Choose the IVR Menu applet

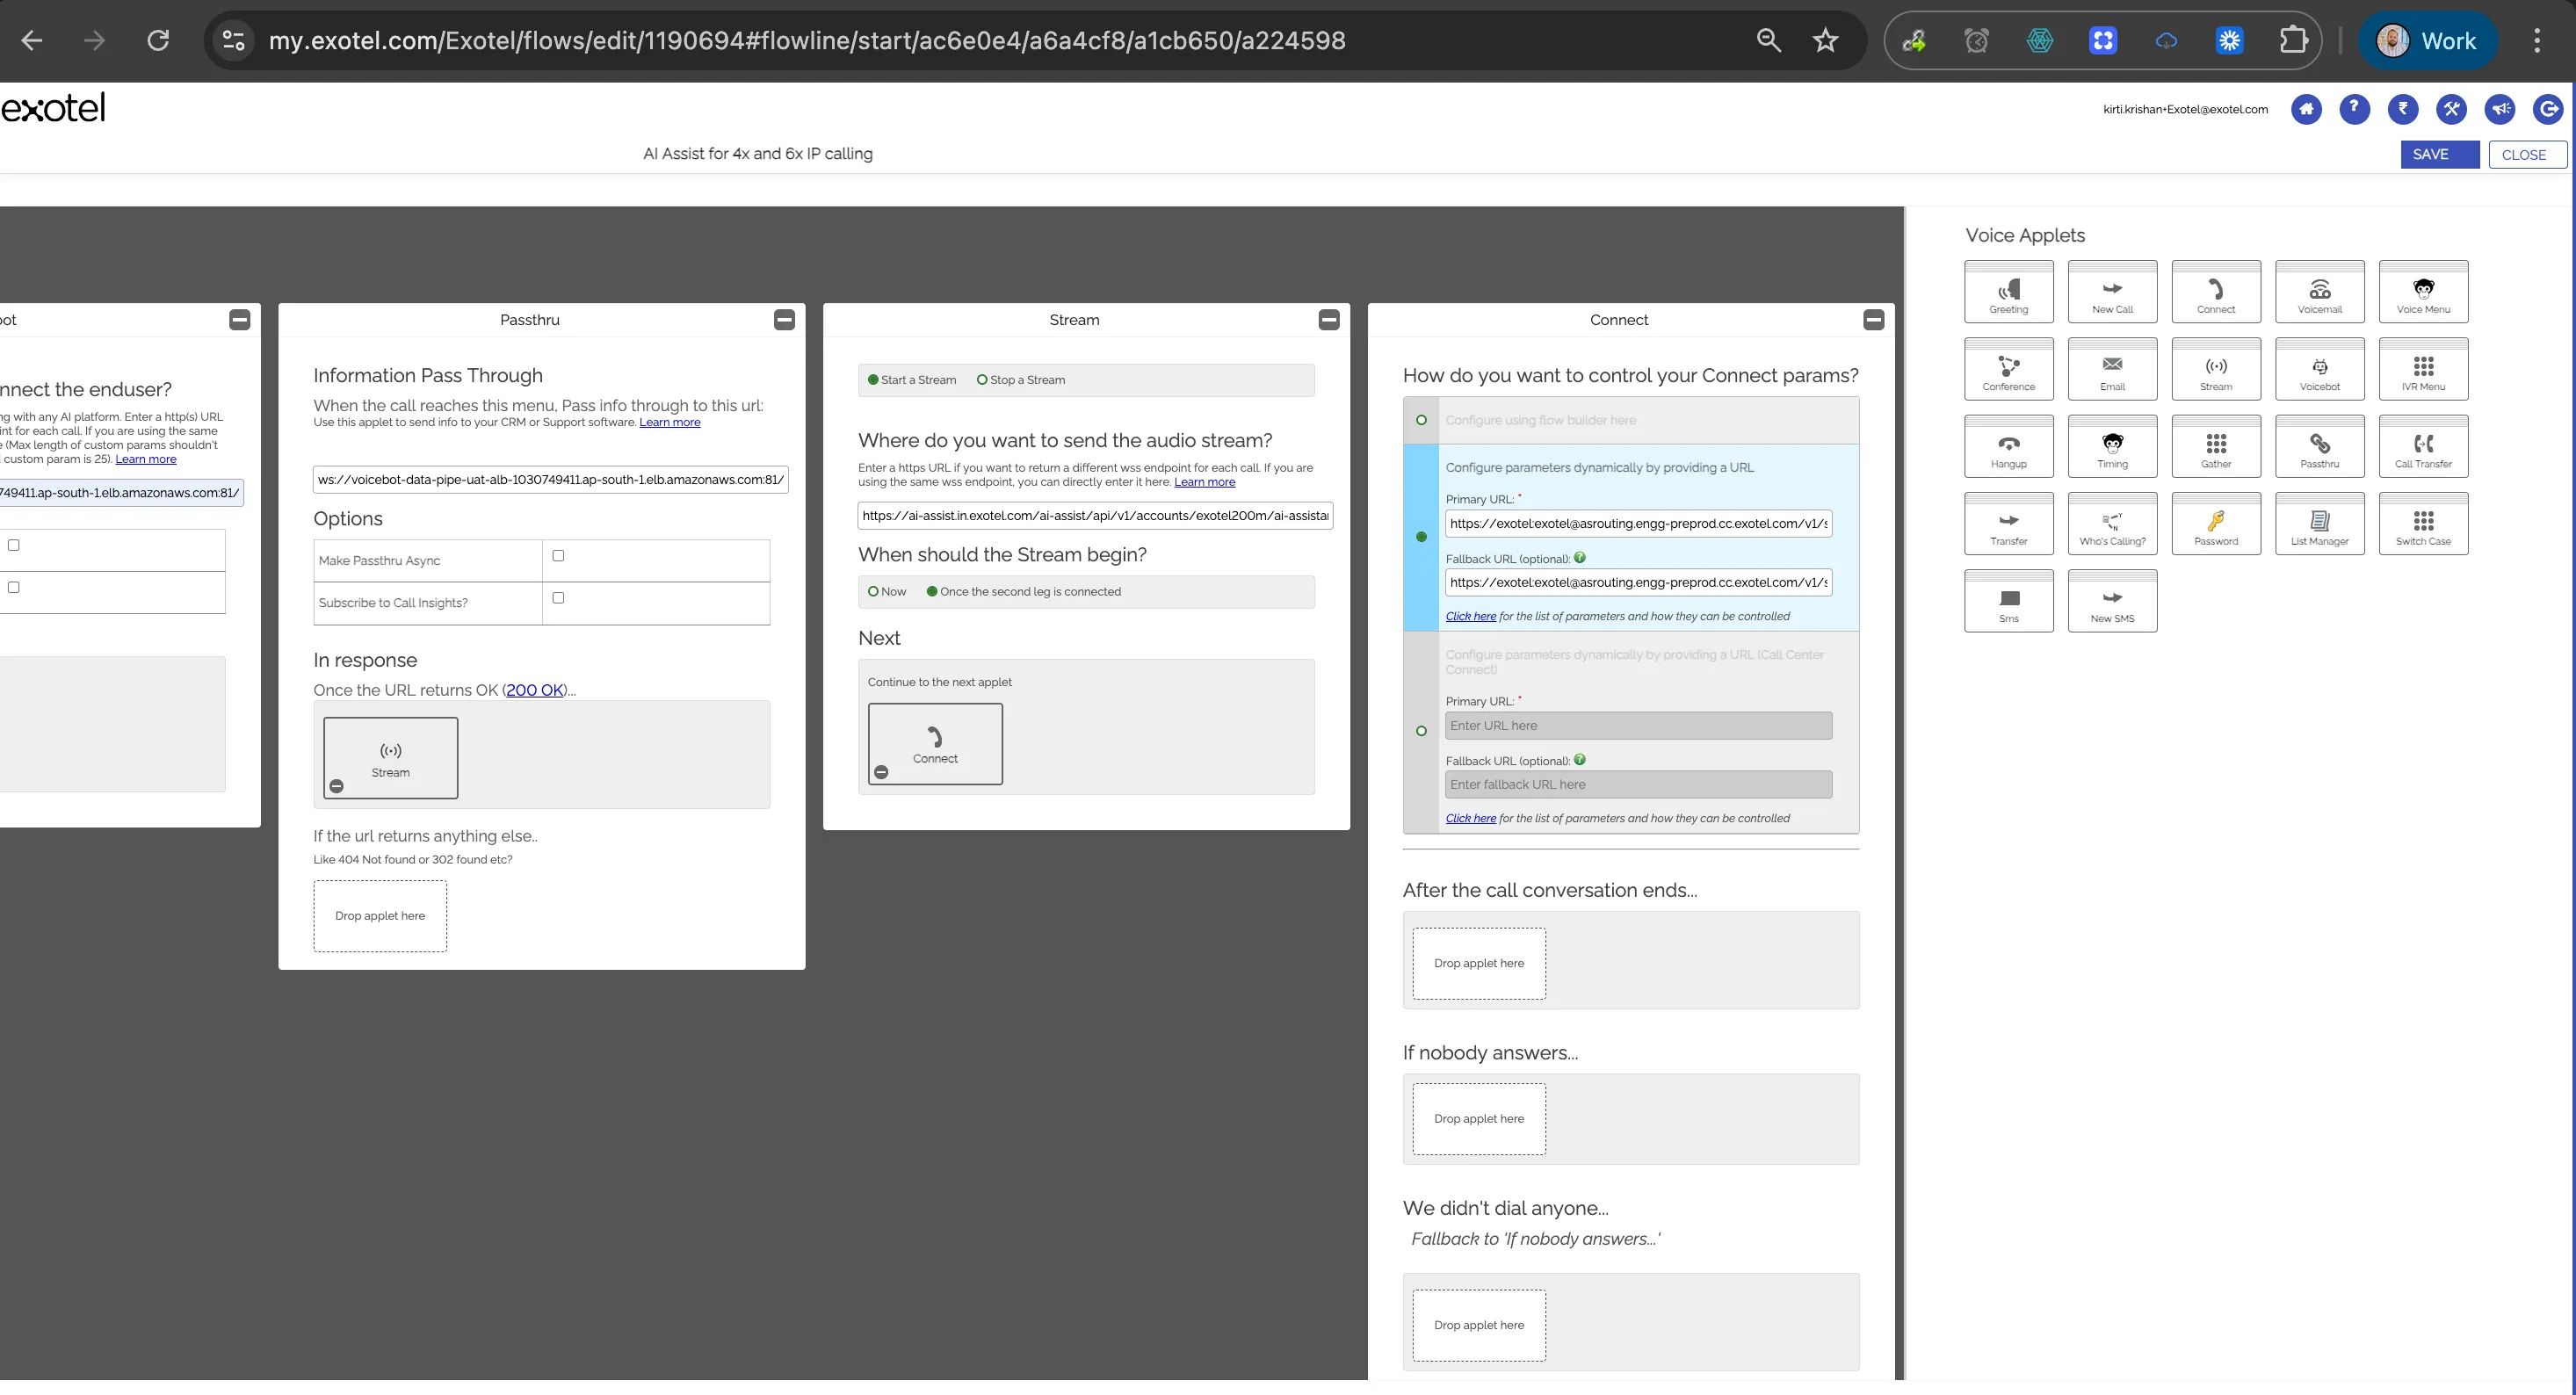tap(2423, 369)
